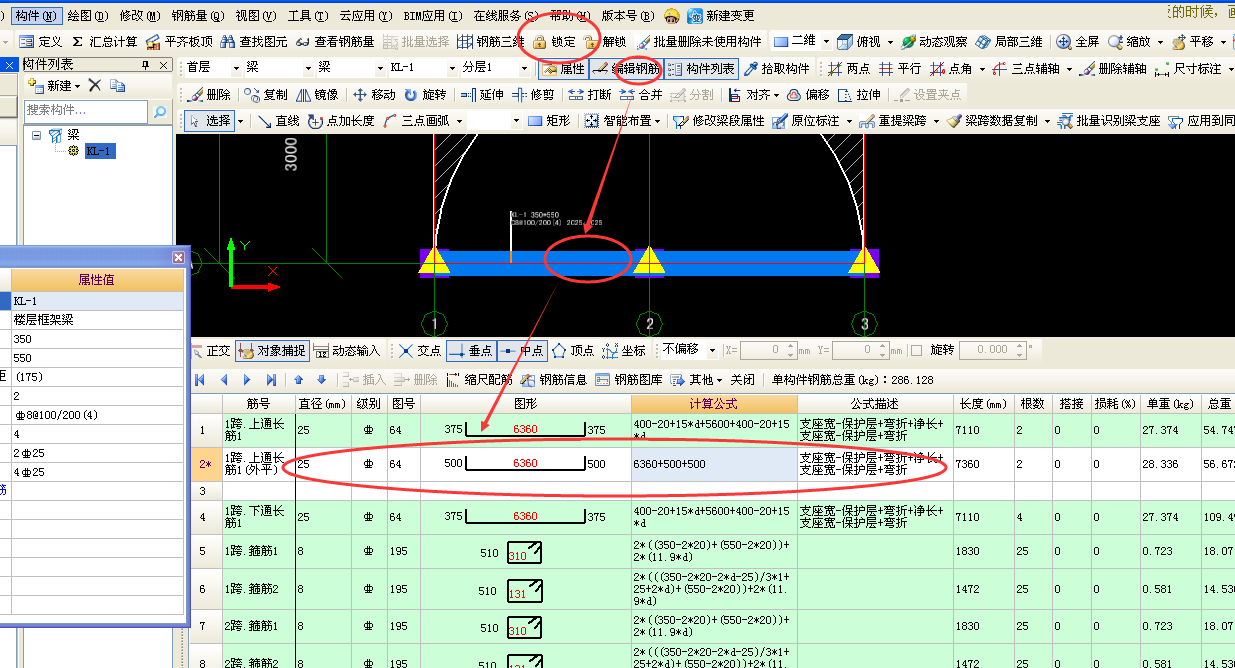Click 修改梁段属性 button
Viewport: 1235px width, 668px height.
point(721,121)
